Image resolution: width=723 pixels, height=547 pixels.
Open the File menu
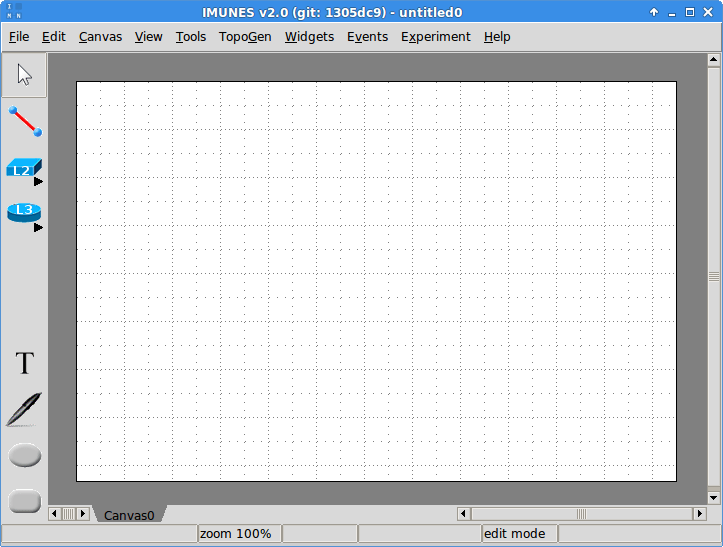coord(19,37)
